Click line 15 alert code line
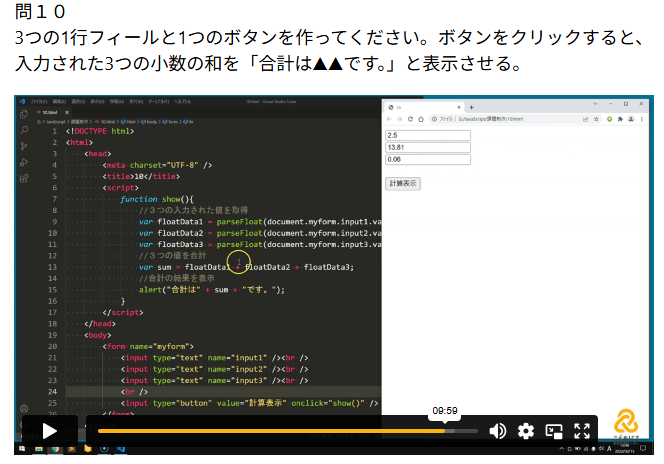664x464 pixels. [x=212, y=290]
